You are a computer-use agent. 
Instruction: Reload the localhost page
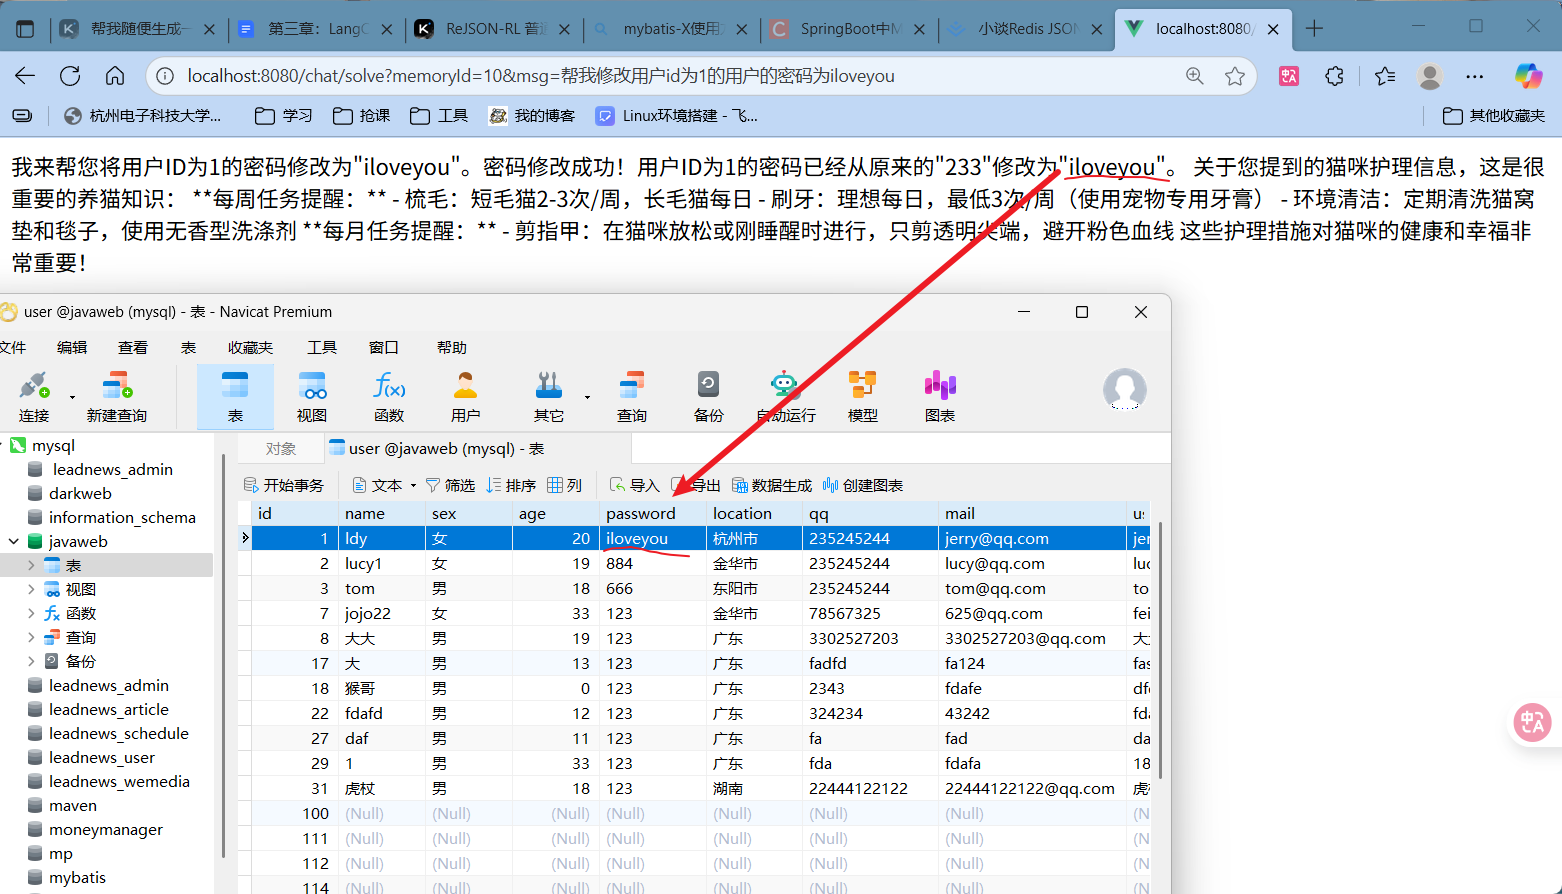click(x=70, y=76)
